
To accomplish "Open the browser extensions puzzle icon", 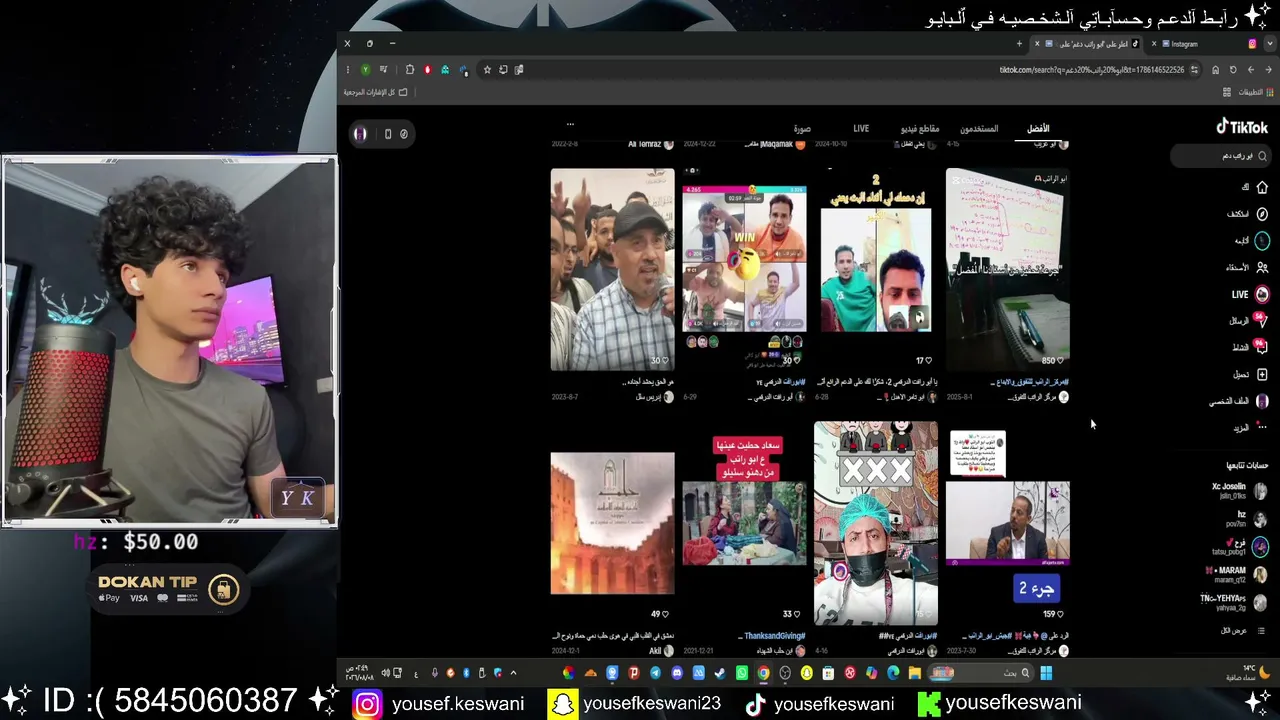I will [410, 70].
